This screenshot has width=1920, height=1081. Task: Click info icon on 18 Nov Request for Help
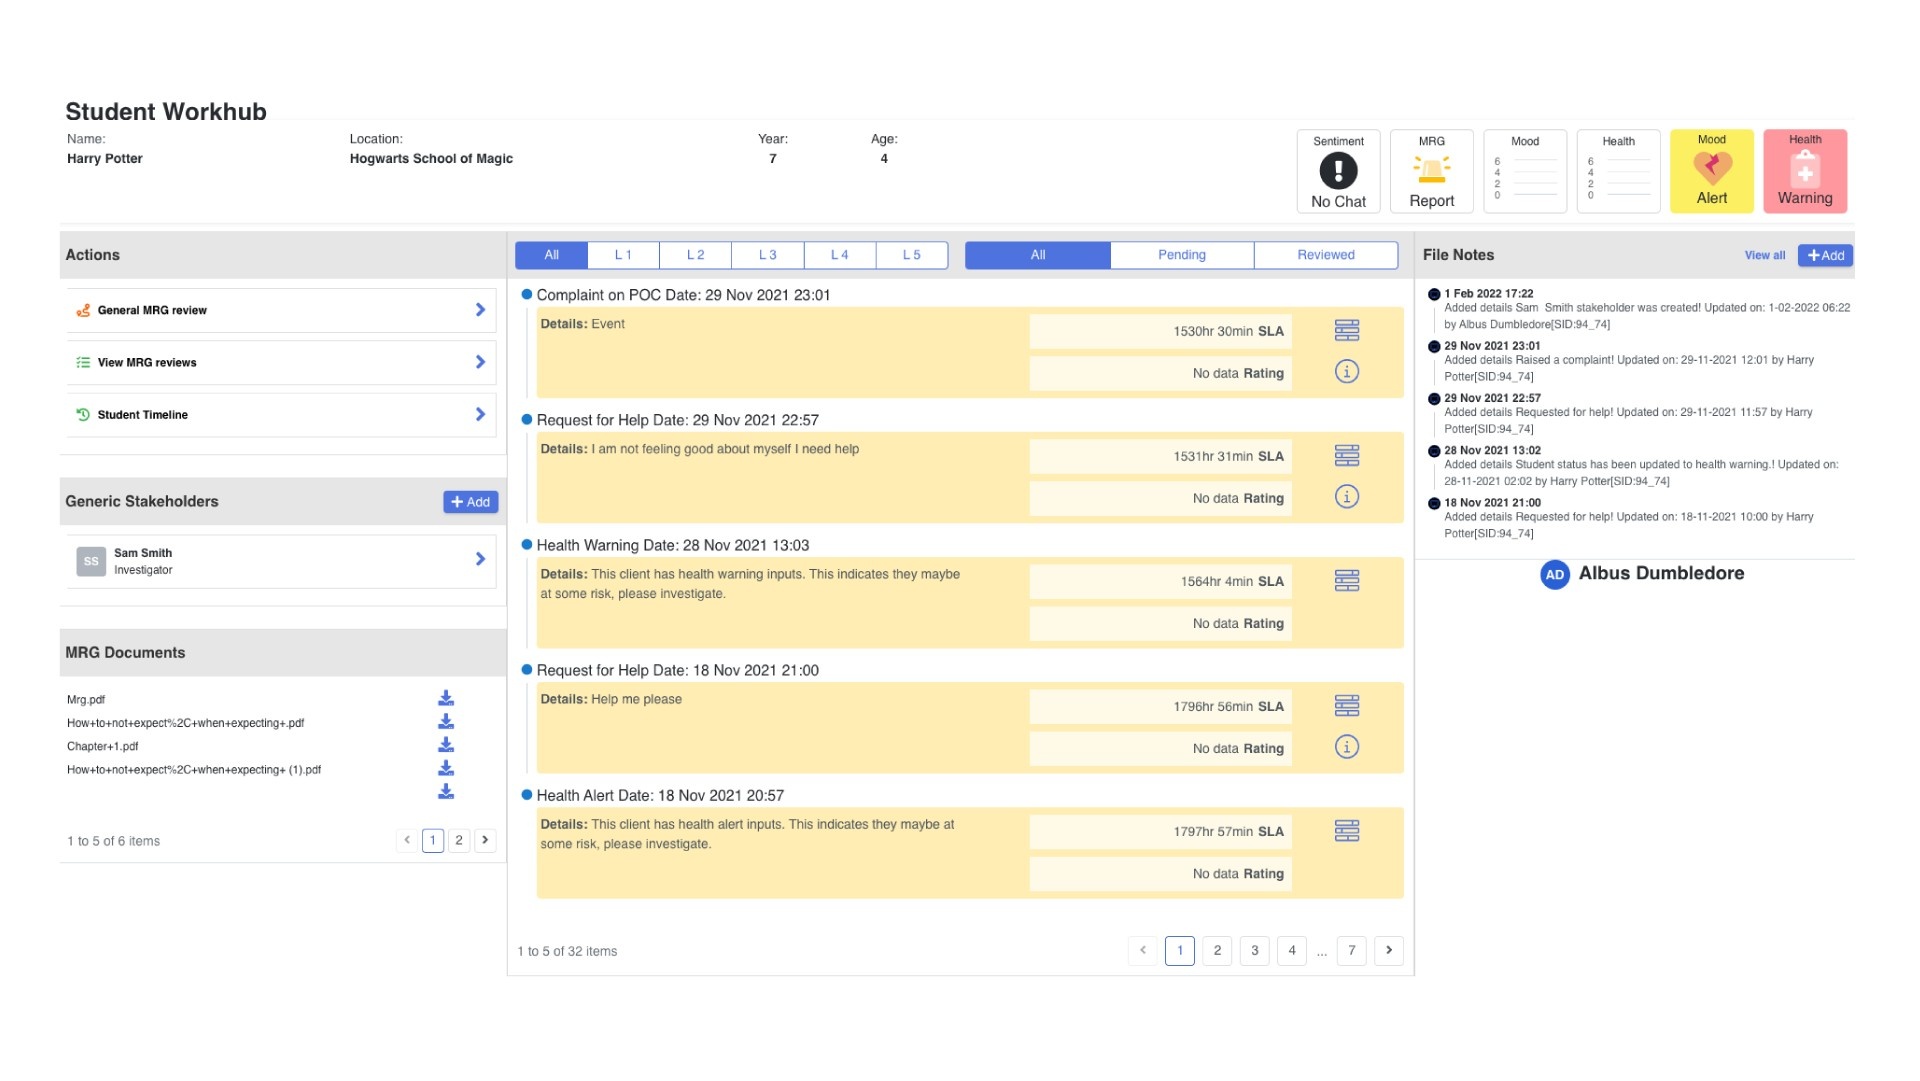point(1346,747)
